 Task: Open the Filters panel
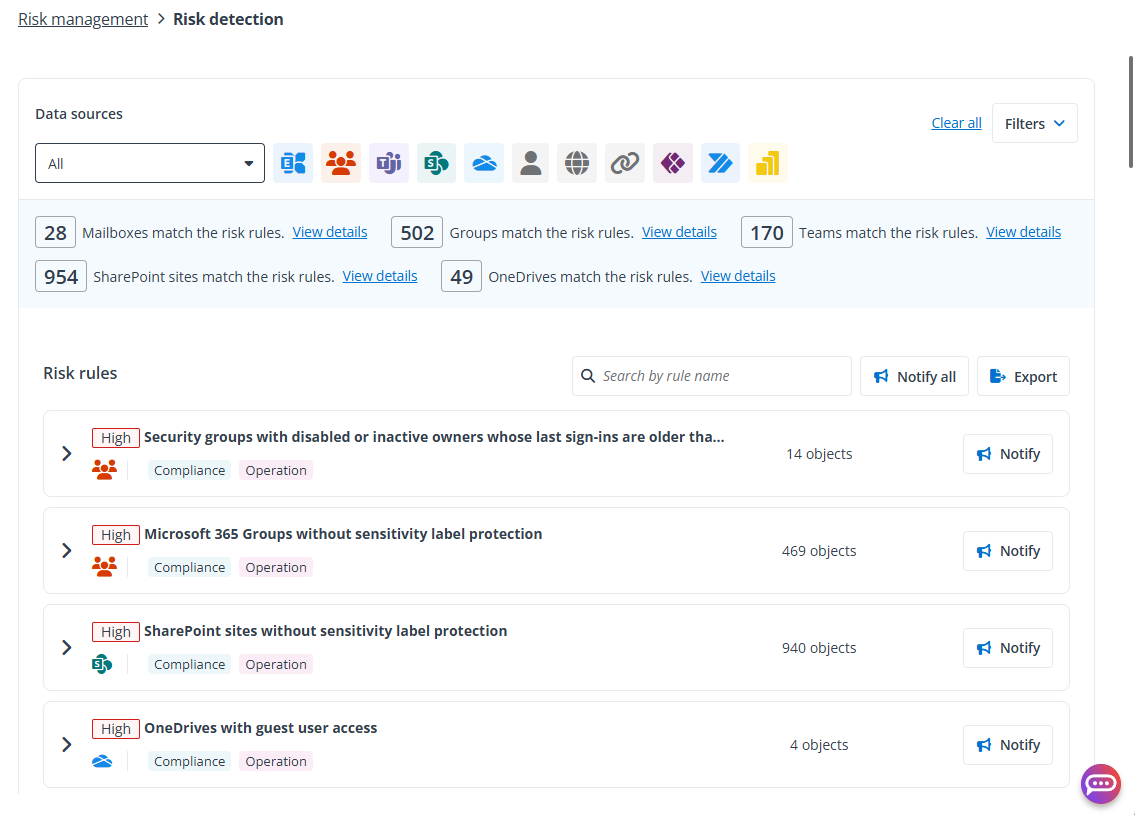[x=1034, y=122]
